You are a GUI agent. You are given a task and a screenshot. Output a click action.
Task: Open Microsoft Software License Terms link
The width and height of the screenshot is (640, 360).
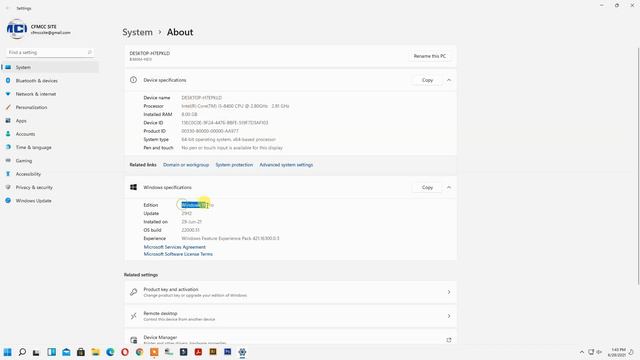178,254
